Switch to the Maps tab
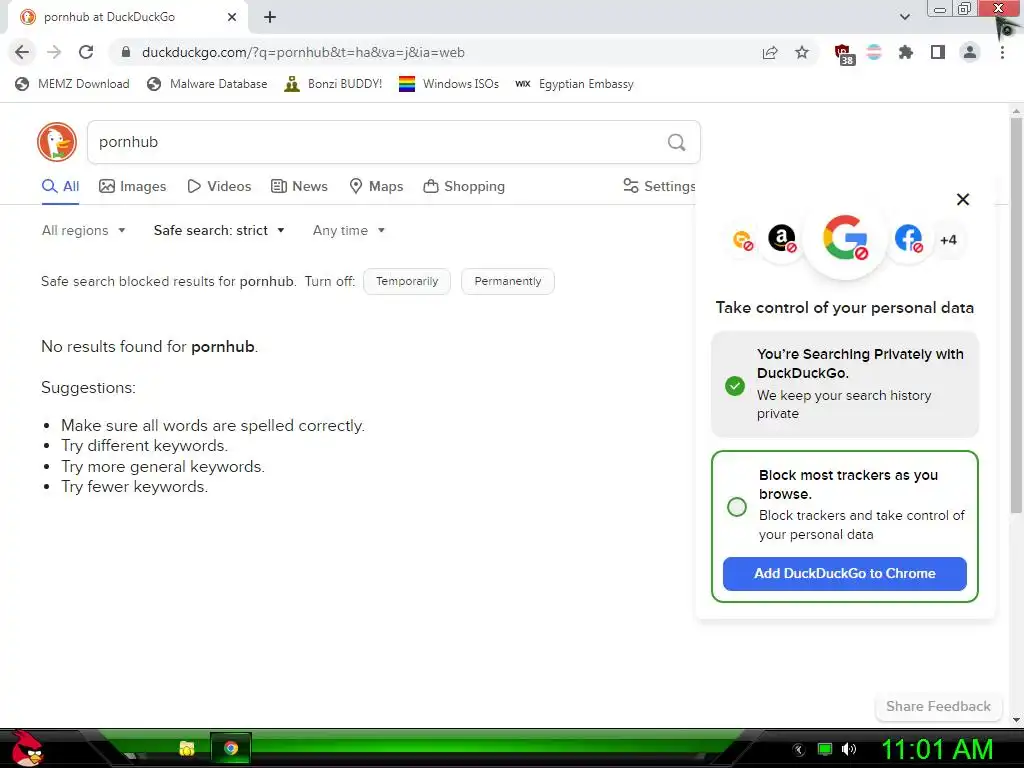Screen dimensions: 1024x768 coord(376,186)
